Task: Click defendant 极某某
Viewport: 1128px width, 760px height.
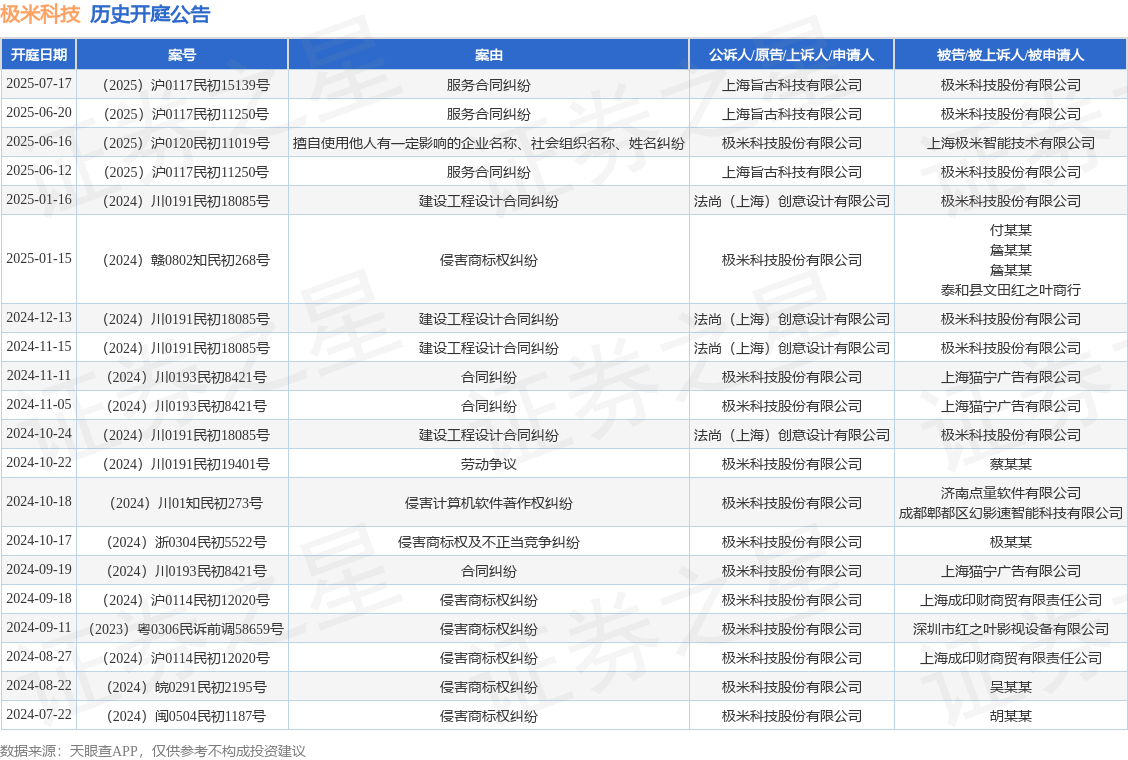Action: [1010, 542]
